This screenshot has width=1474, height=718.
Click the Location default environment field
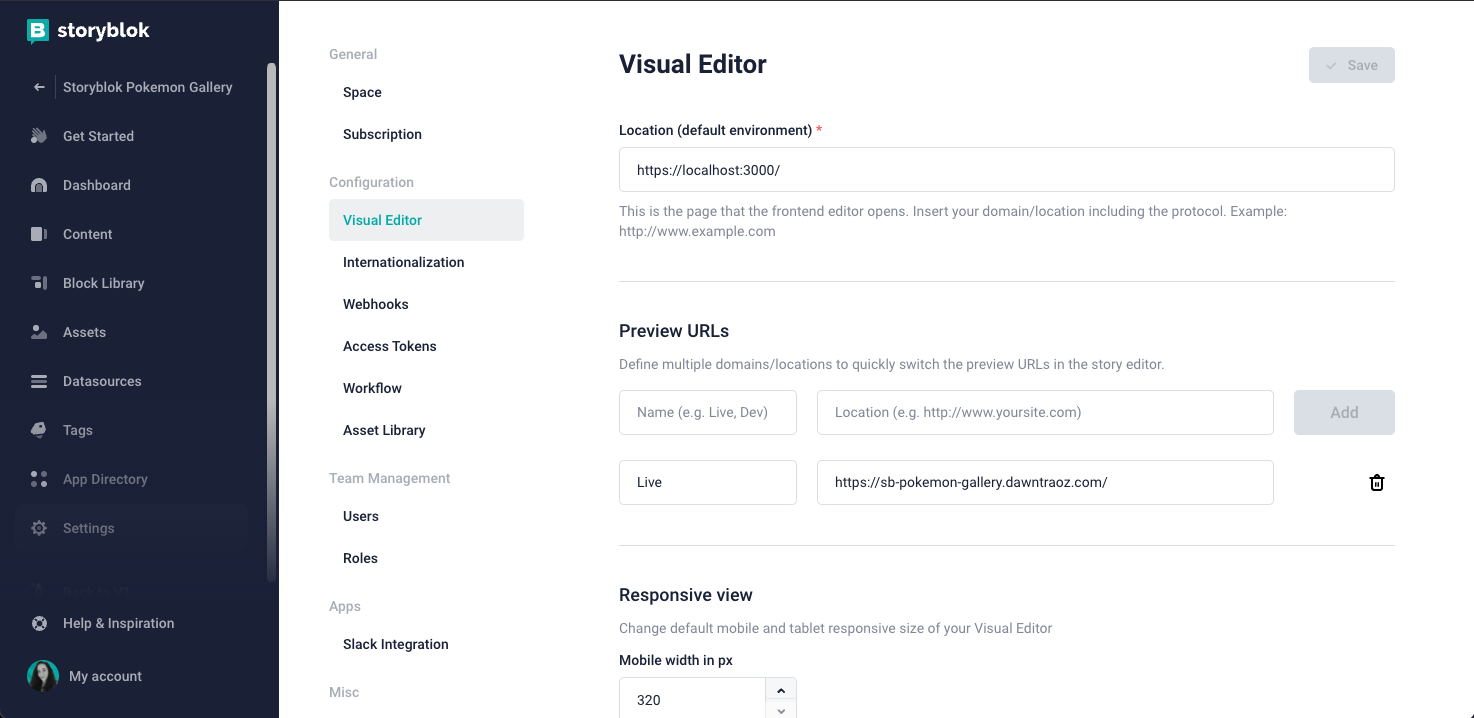click(x=1006, y=169)
